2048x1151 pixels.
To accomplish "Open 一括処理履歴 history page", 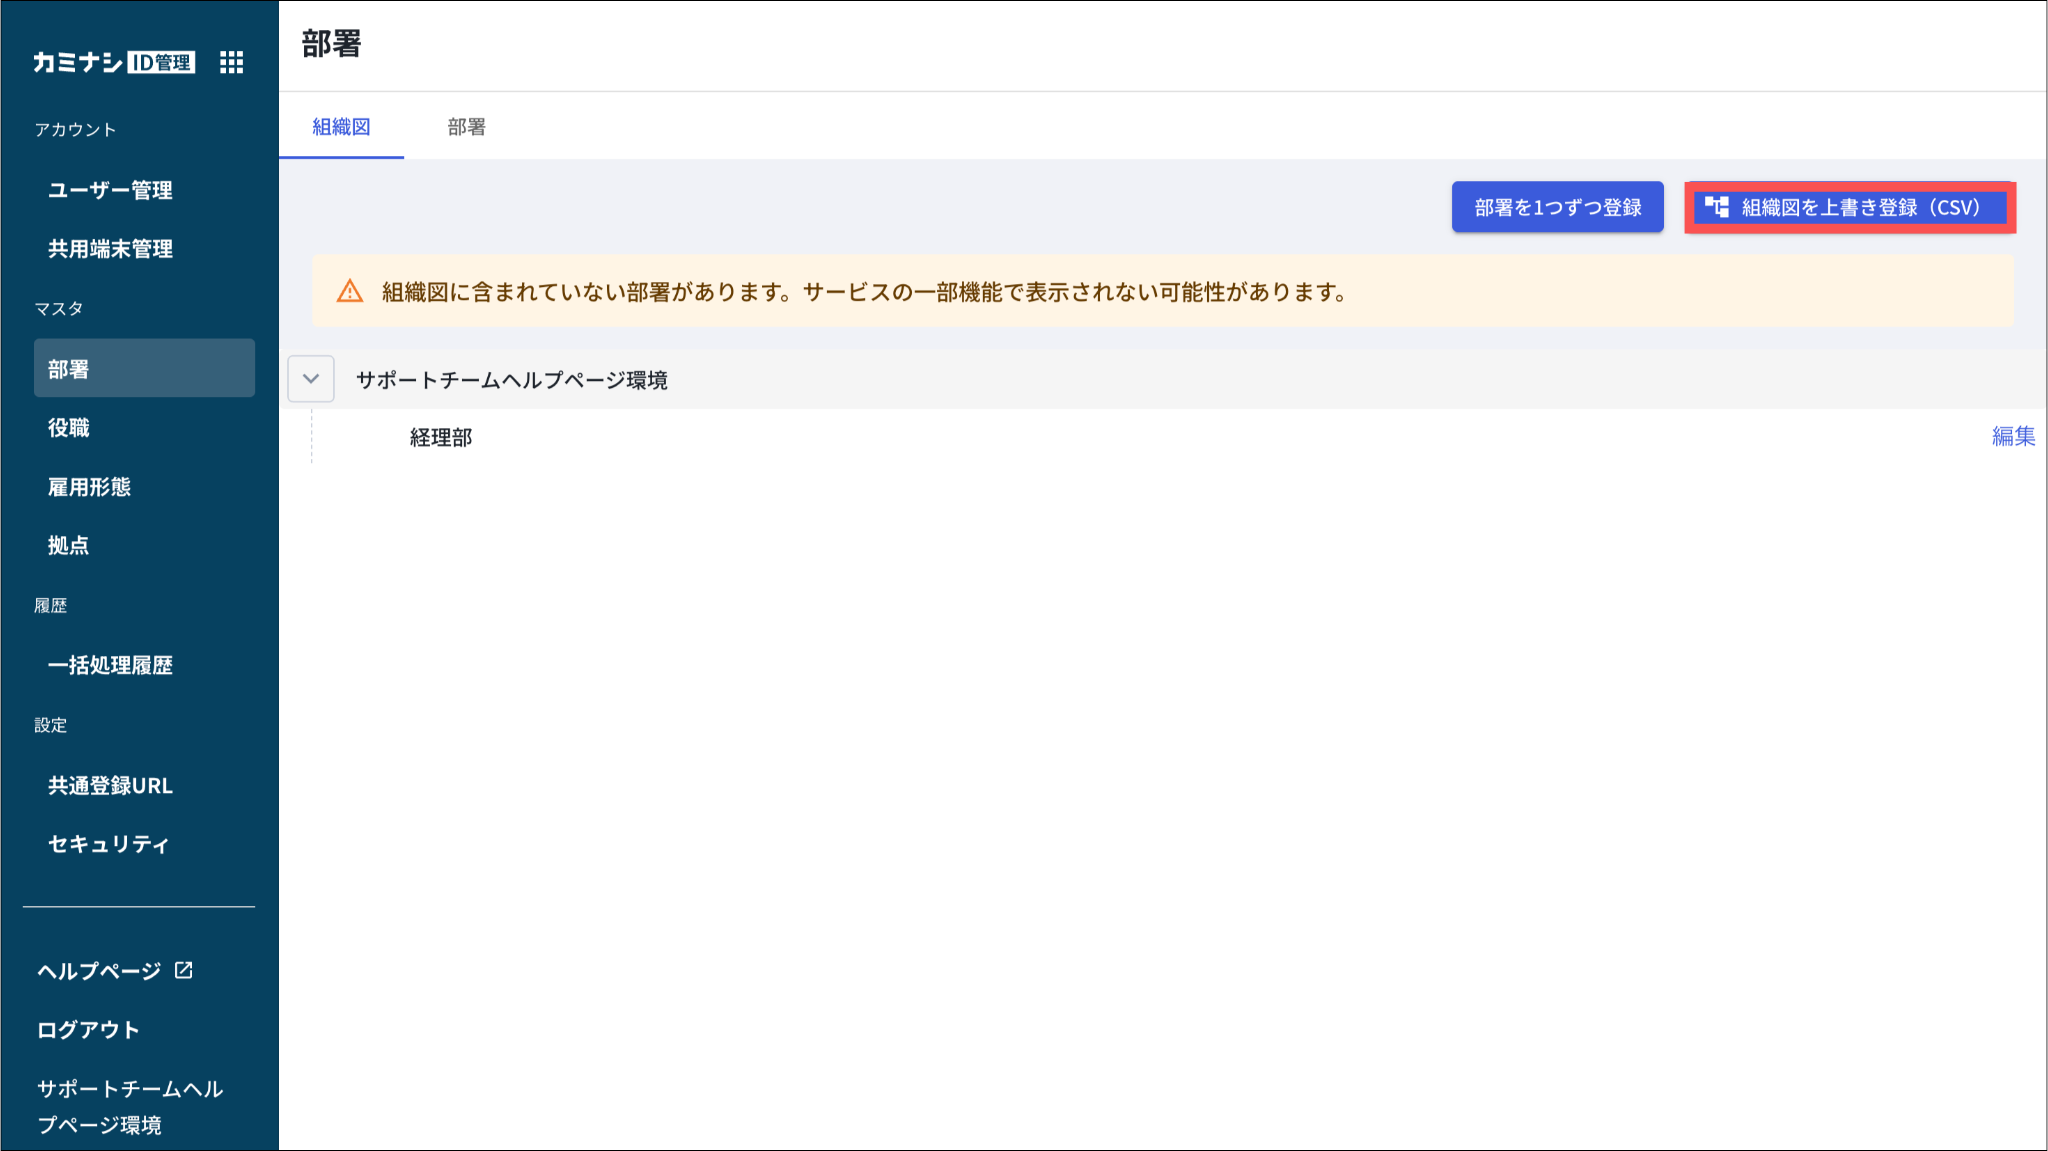I will pyautogui.click(x=110, y=665).
